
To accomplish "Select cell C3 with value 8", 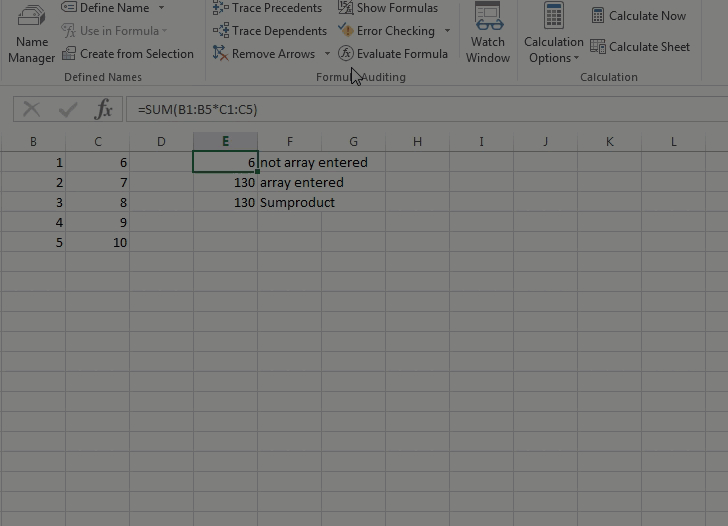I will (98, 202).
